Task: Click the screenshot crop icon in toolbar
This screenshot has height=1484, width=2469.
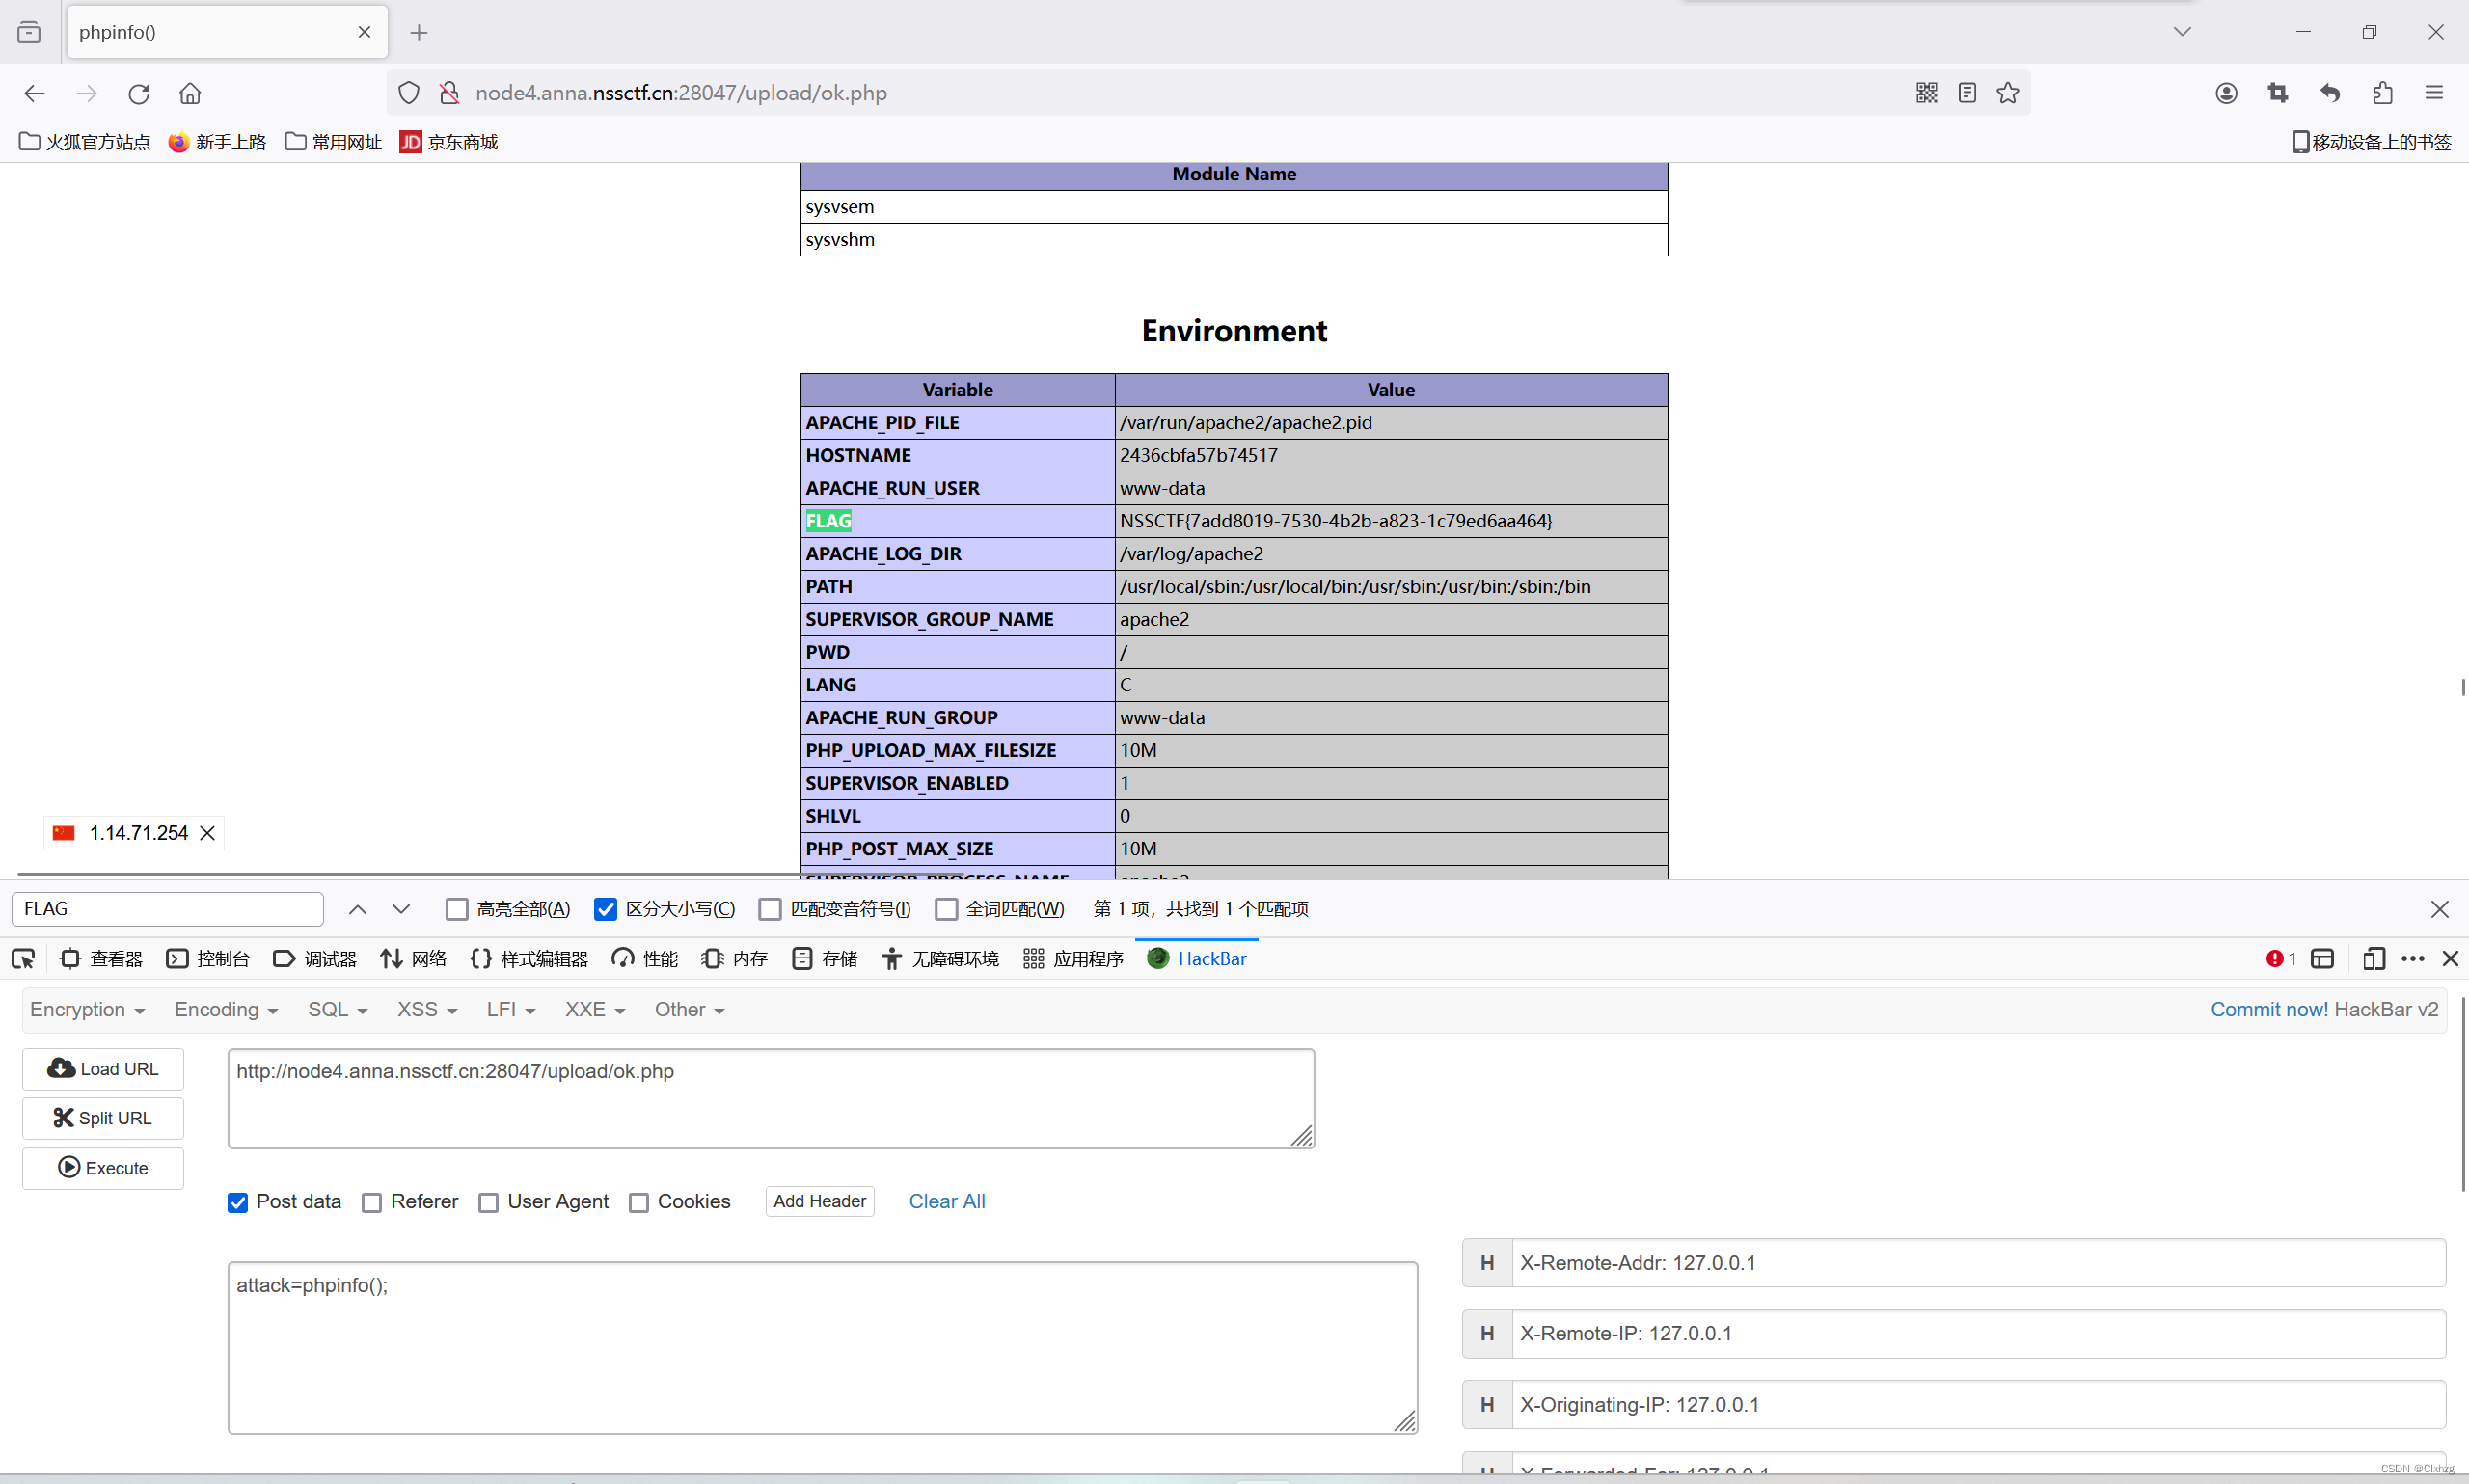Action: (x=2278, y=93)
